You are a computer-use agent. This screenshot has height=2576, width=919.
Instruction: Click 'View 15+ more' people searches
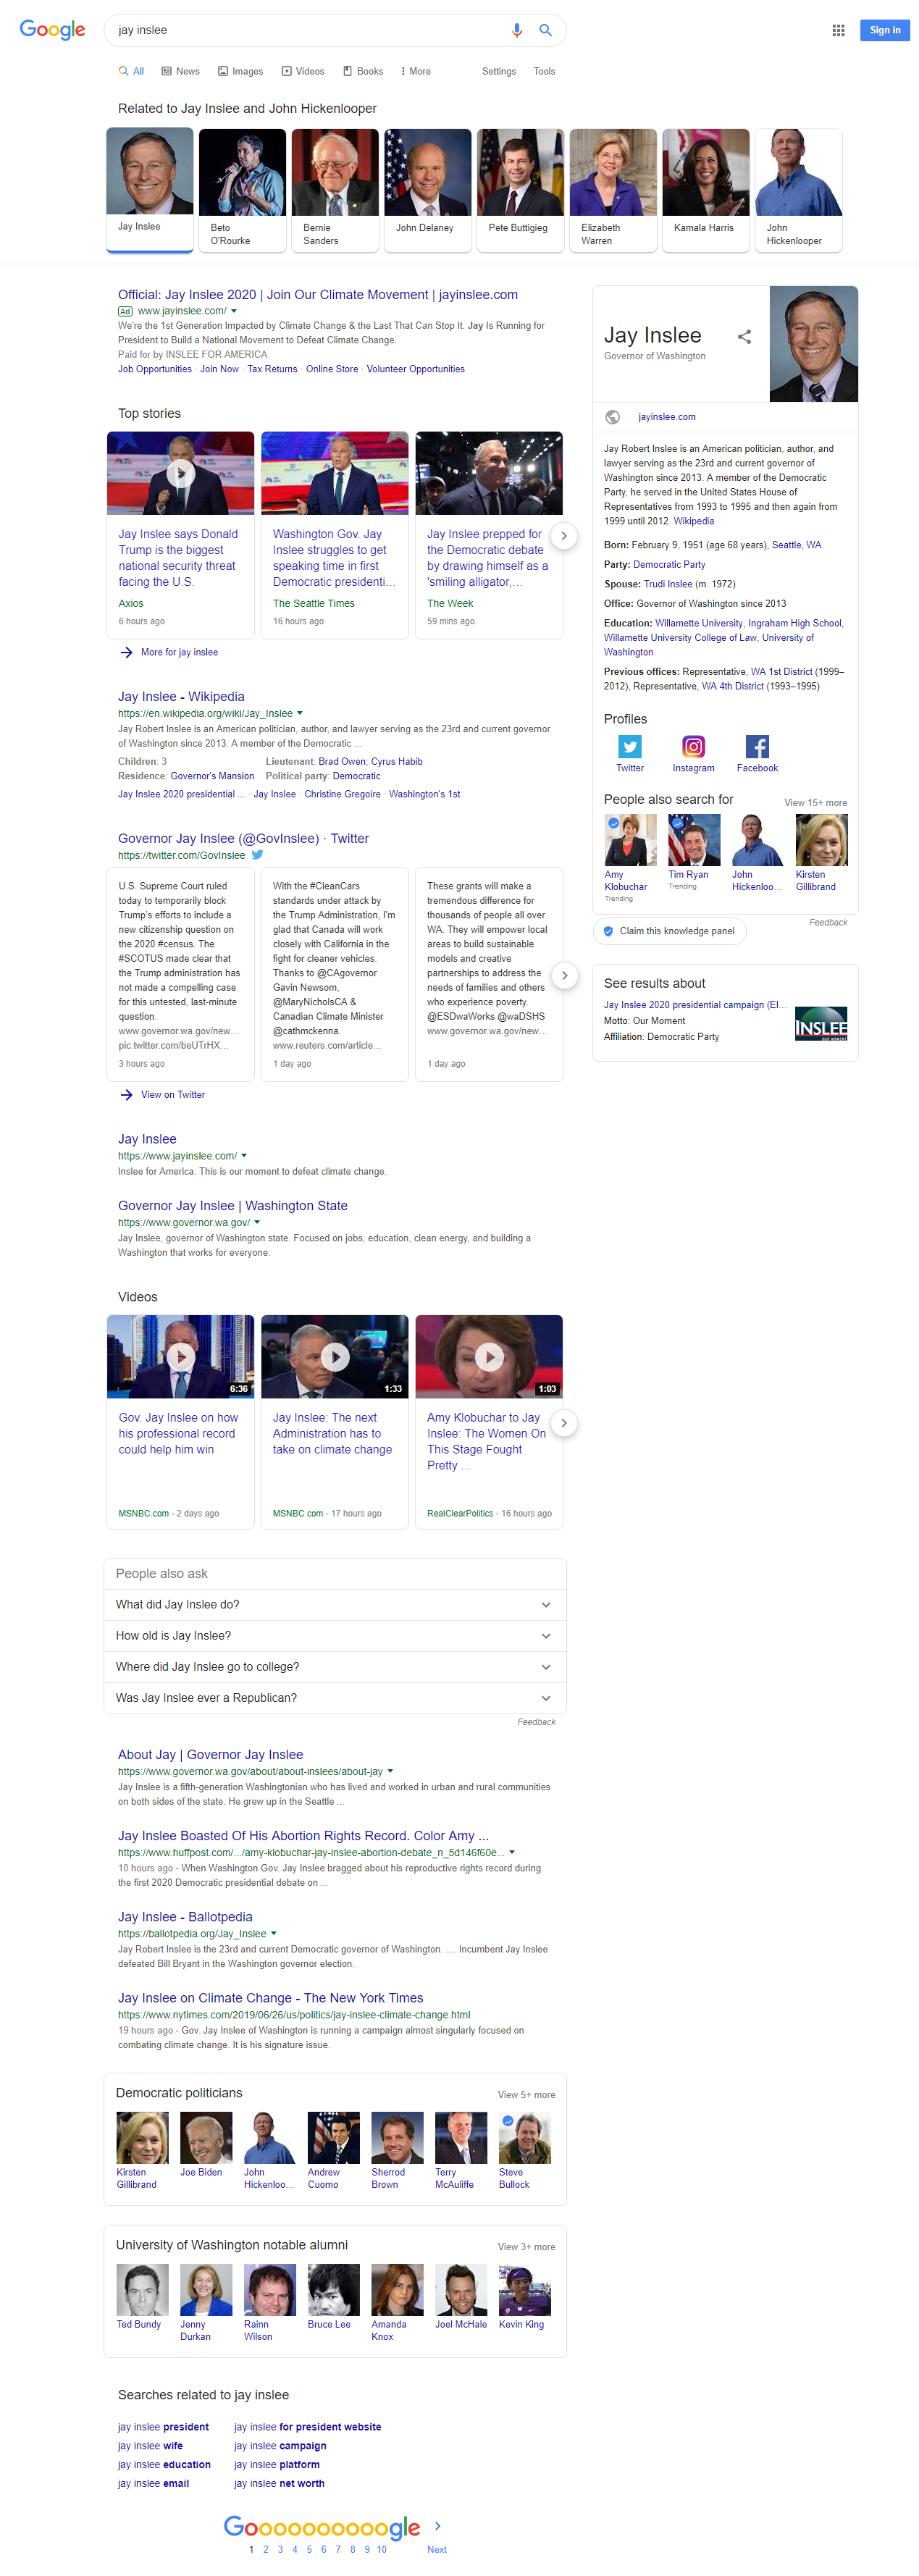coord(815,803)
